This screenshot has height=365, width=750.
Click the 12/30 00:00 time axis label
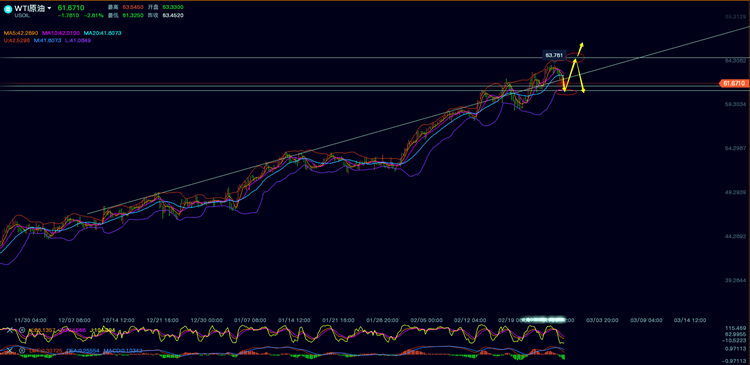(x=207, y=320)
